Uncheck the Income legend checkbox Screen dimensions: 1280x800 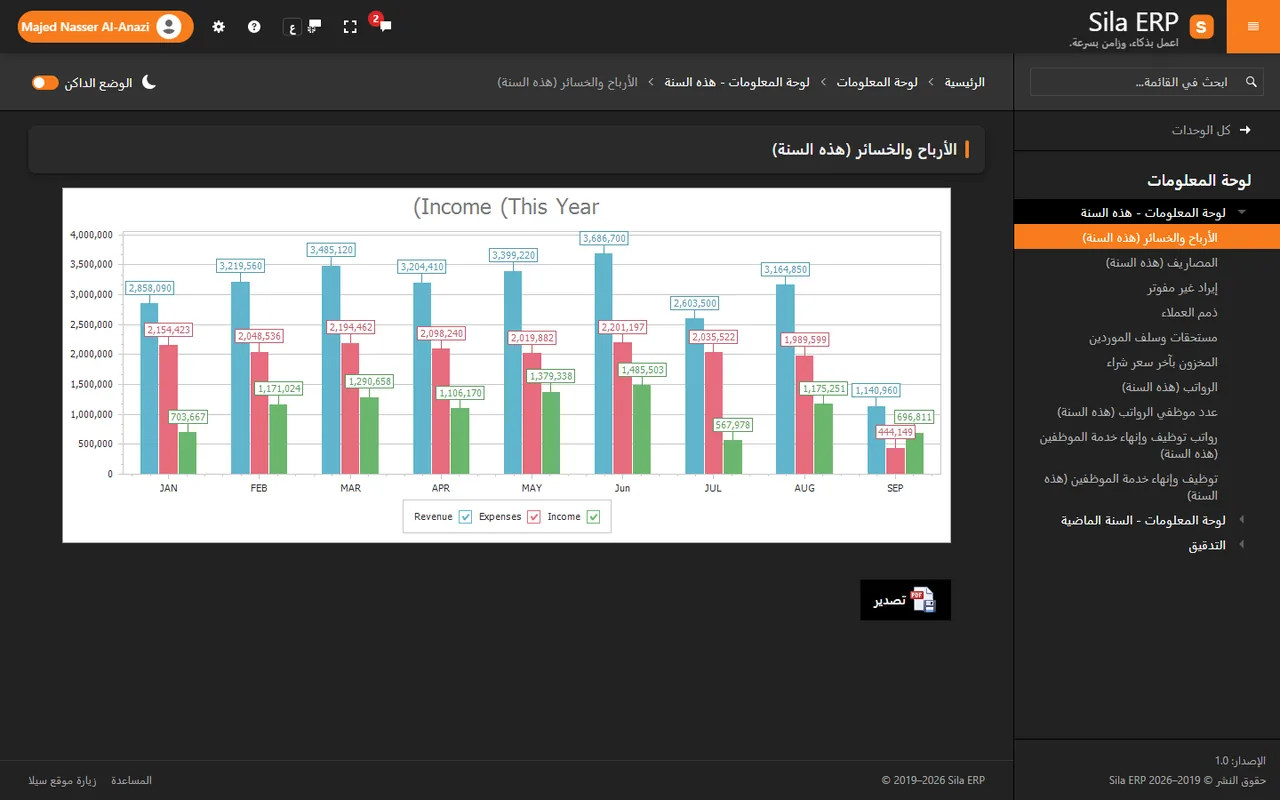[593, 517]
